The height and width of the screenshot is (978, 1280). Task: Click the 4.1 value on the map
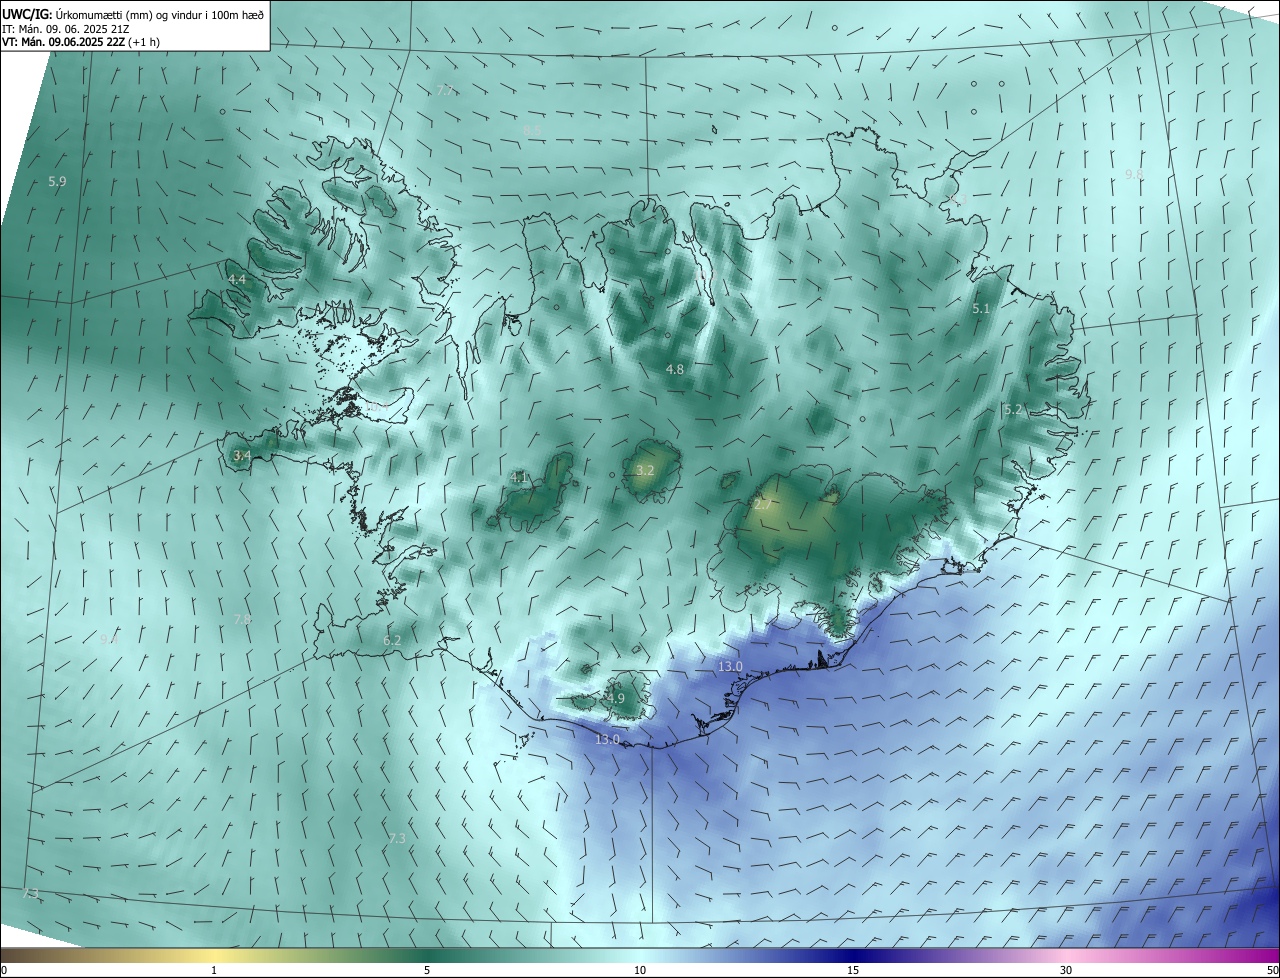tap(519, 477)
